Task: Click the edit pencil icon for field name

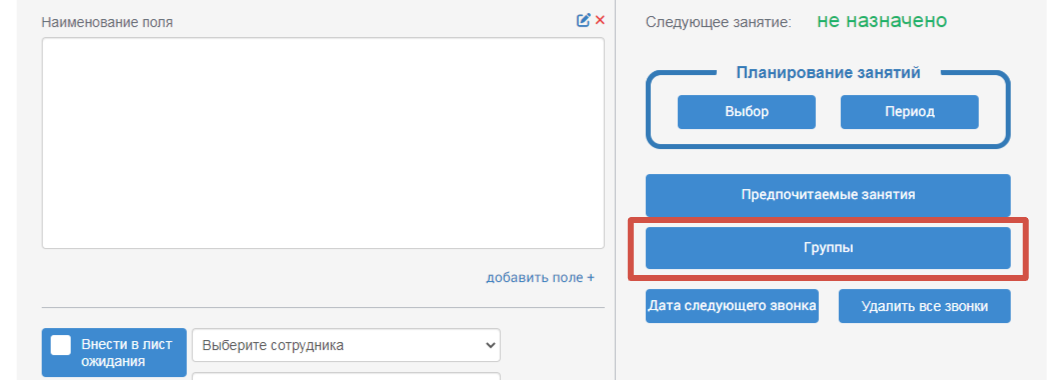Action: coord(584,20)
